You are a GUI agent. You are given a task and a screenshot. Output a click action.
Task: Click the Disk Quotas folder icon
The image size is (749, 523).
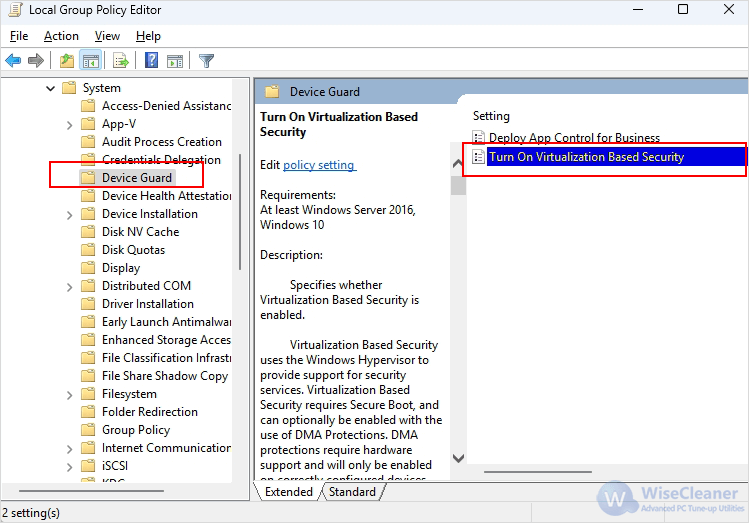coord(88,250)
